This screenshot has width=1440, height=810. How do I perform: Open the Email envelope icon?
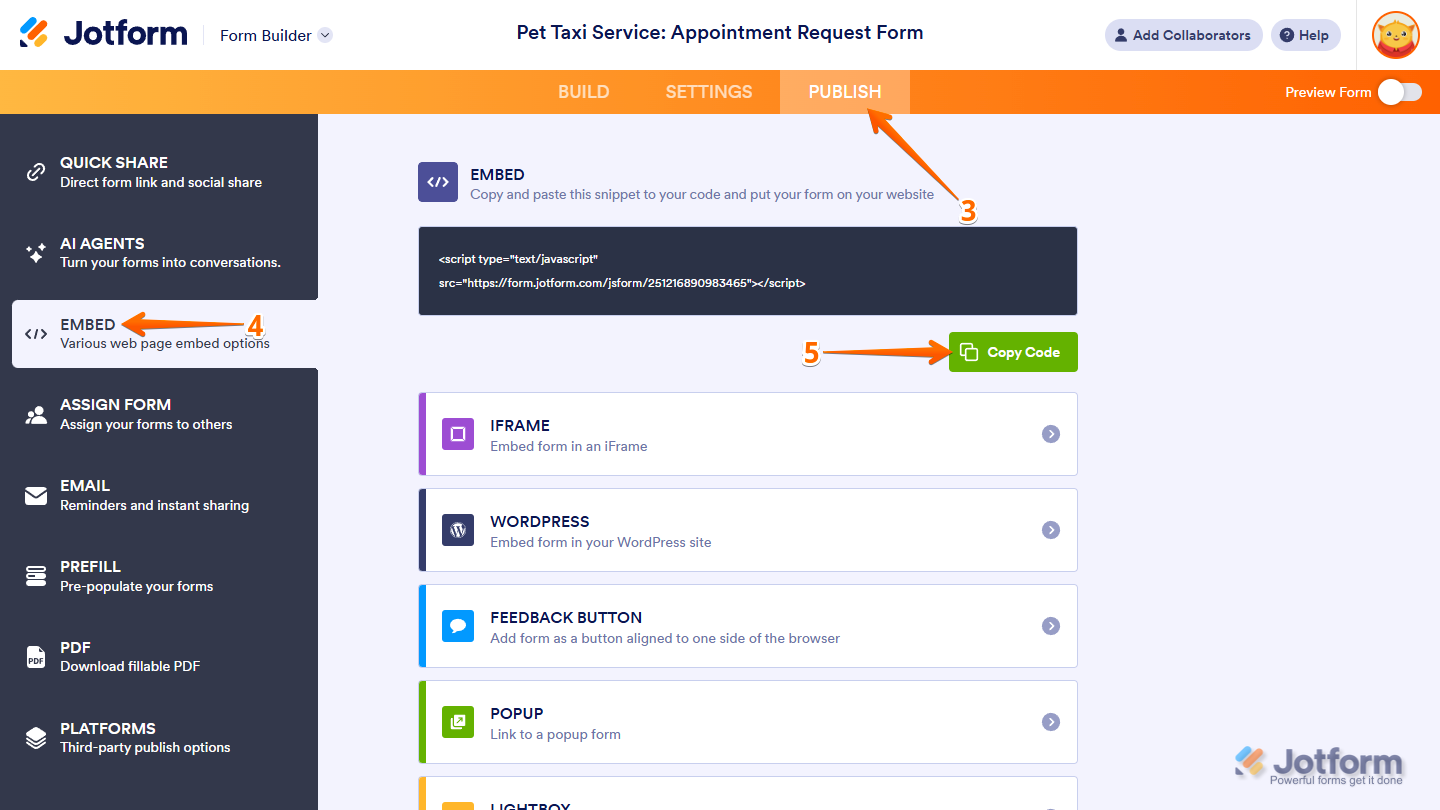pos(36,495)
